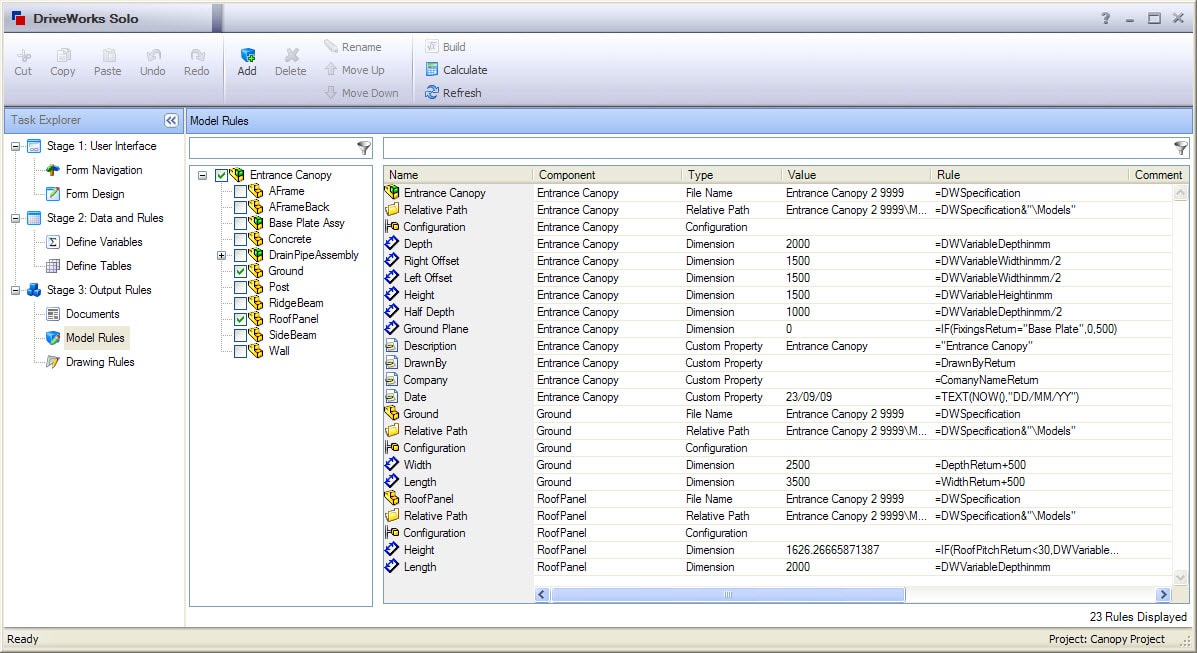Check the Concrete checkbox

[240, 239]
